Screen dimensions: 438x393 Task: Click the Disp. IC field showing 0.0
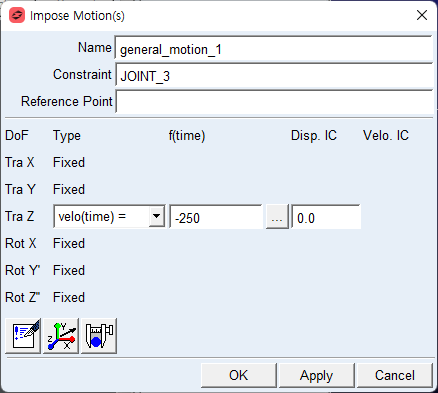tap(326, 217)
